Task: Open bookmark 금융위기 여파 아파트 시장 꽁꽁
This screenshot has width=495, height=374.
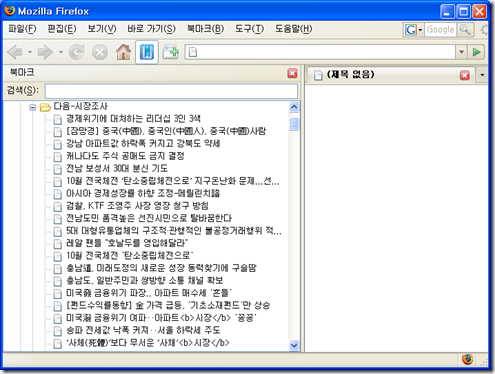Action: tap(161, 318)
